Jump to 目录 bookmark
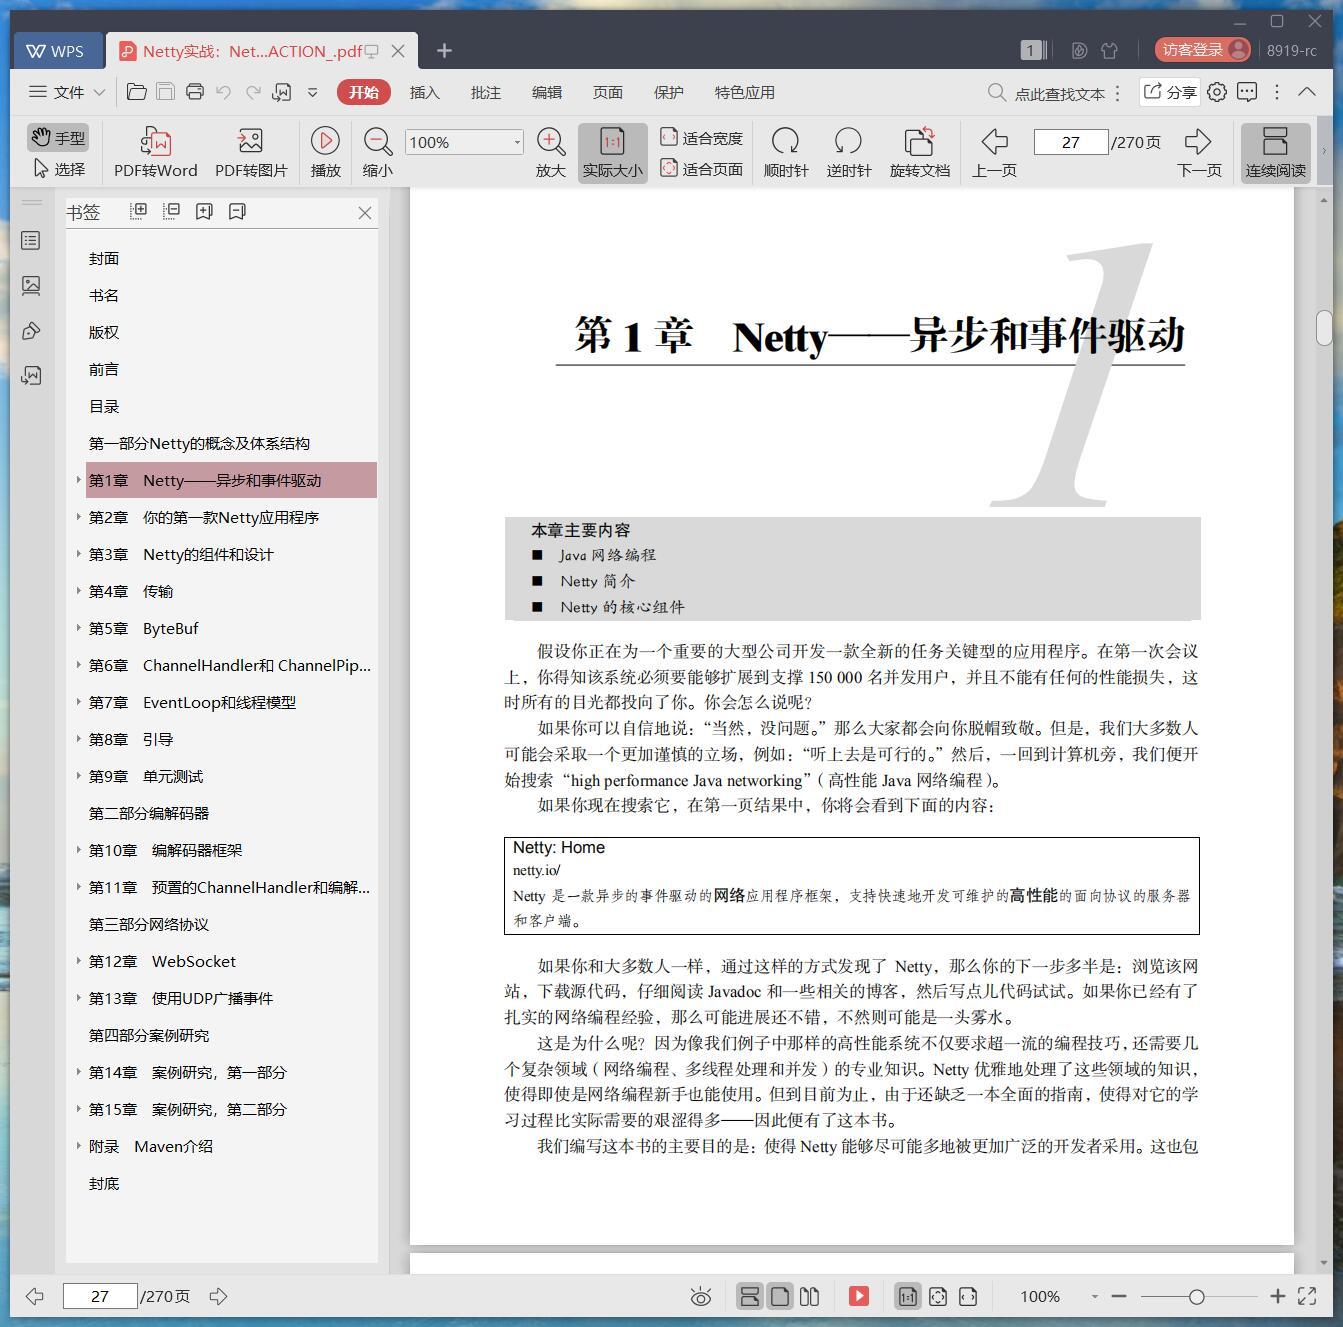Screen dimensions: 1343x1327 (104, 406)
